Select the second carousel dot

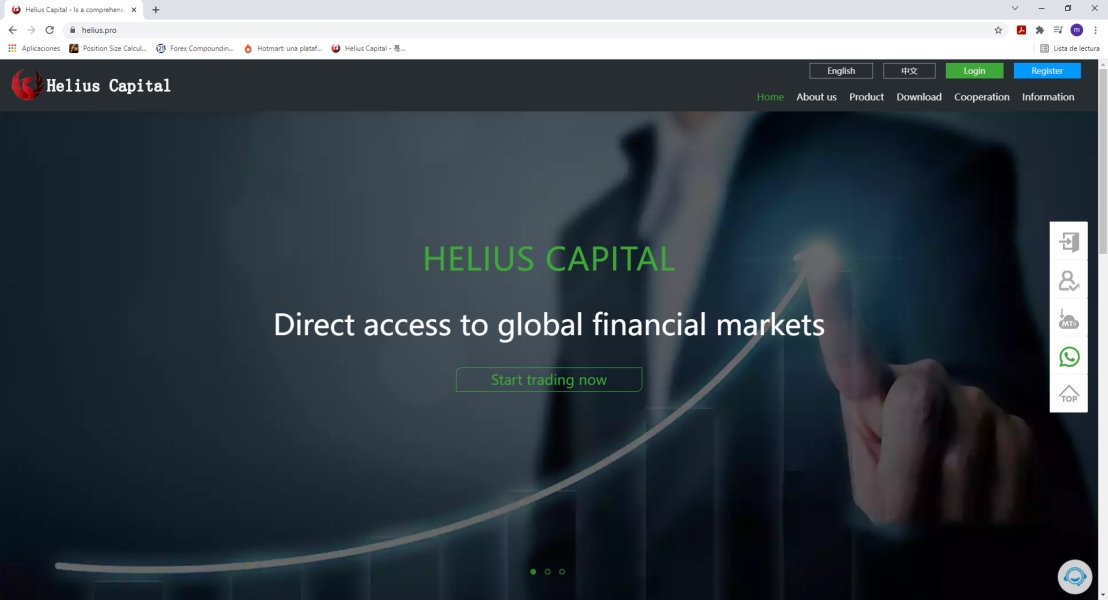coord(548,572)
